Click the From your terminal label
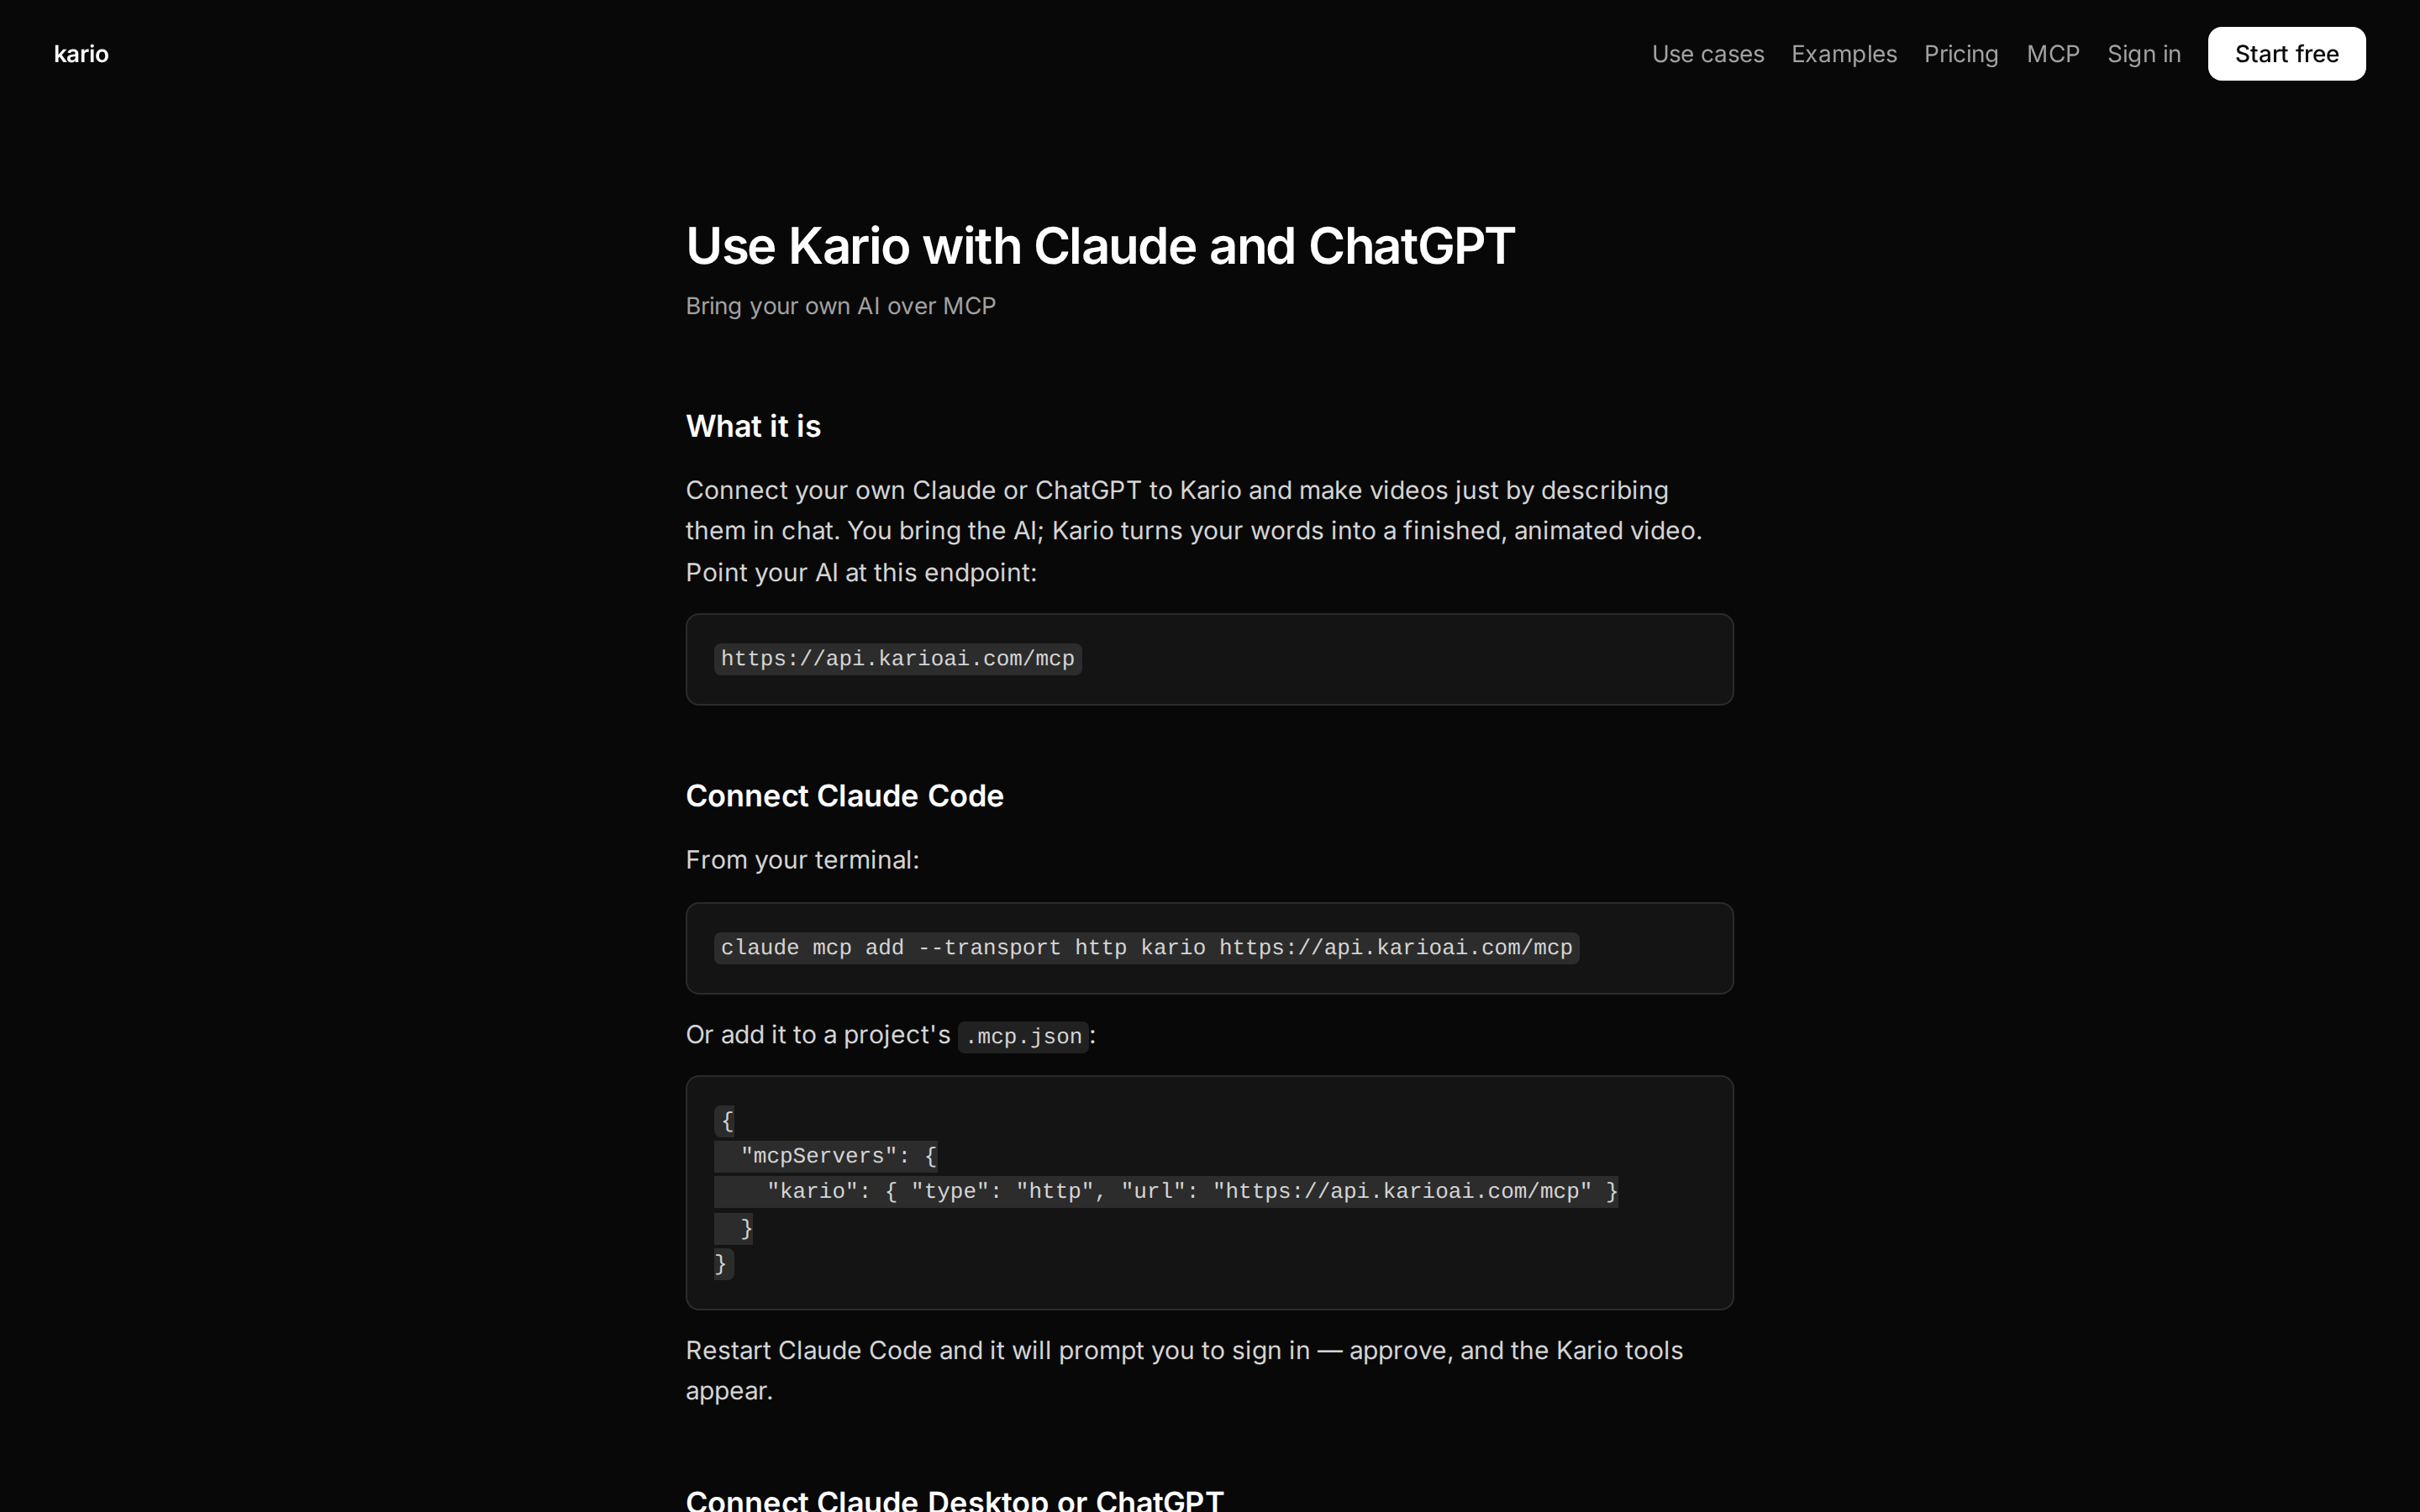 802,860
